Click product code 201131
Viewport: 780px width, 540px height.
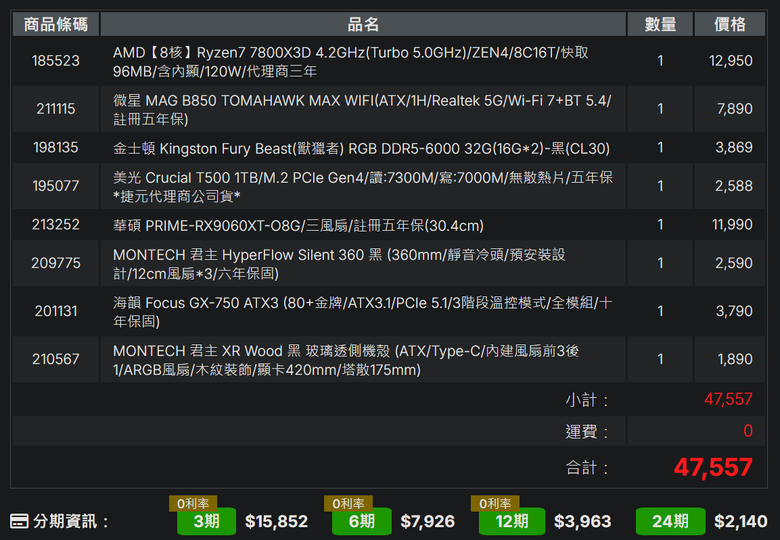click(x=56, y=311)
